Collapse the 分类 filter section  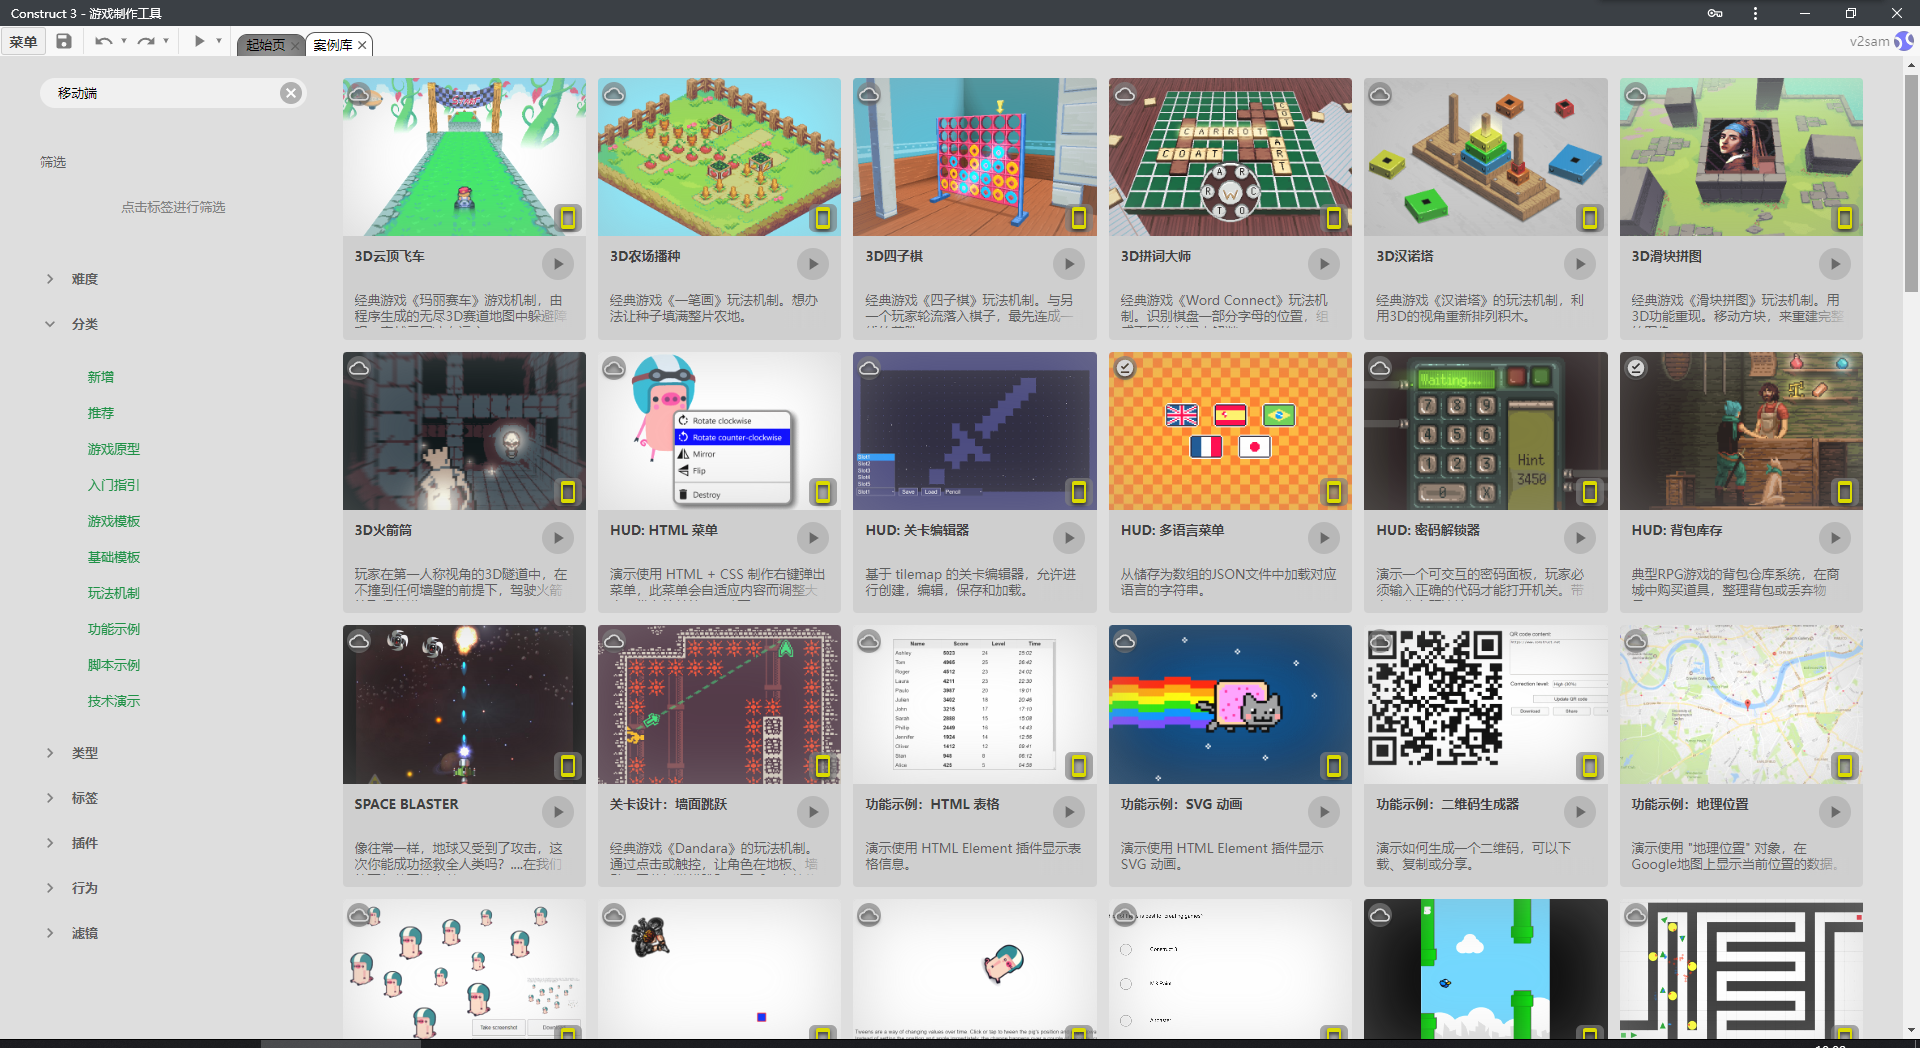[50, 324]
